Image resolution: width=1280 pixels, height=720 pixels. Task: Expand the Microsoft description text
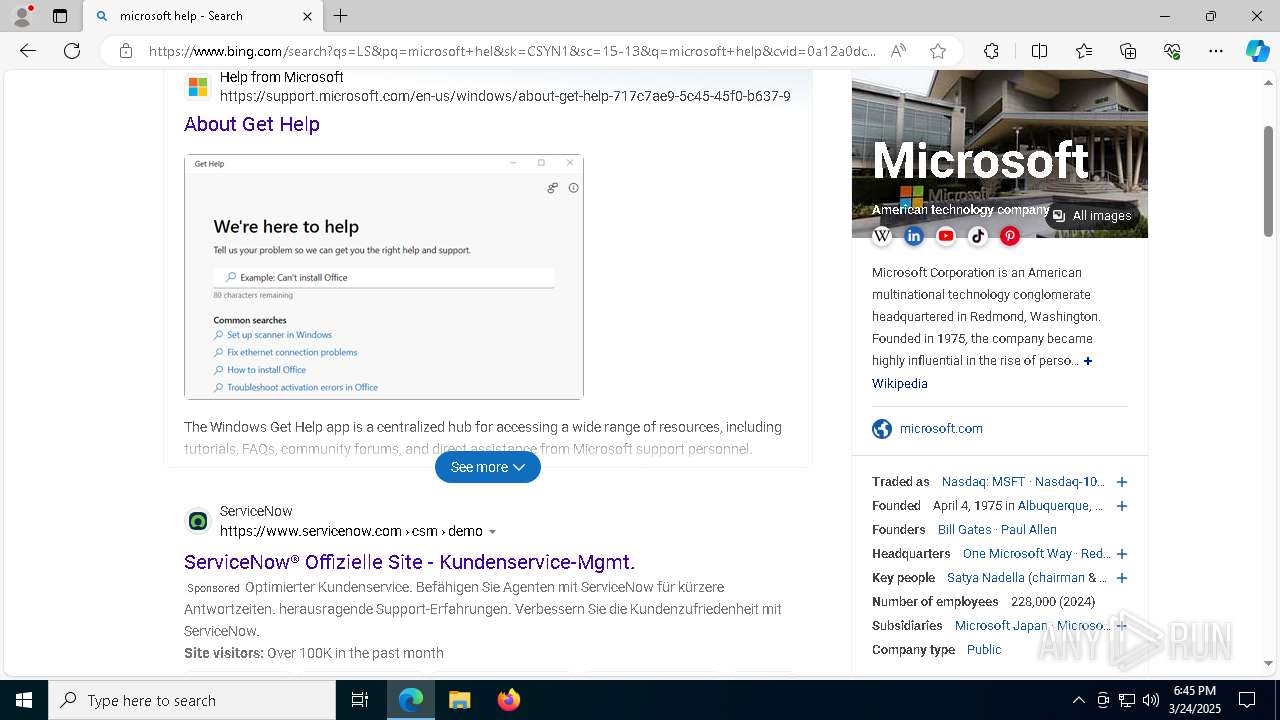(1088, 361)
